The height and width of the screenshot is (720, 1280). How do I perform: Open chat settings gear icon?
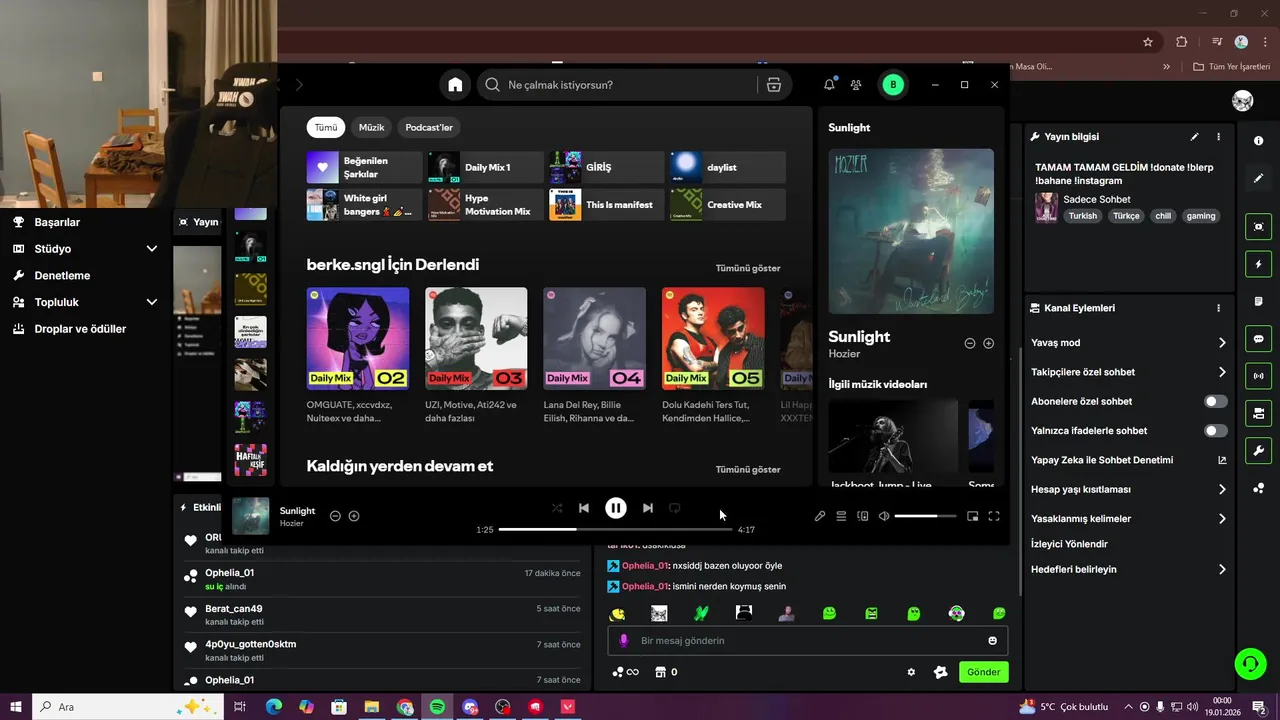[911, 672]
